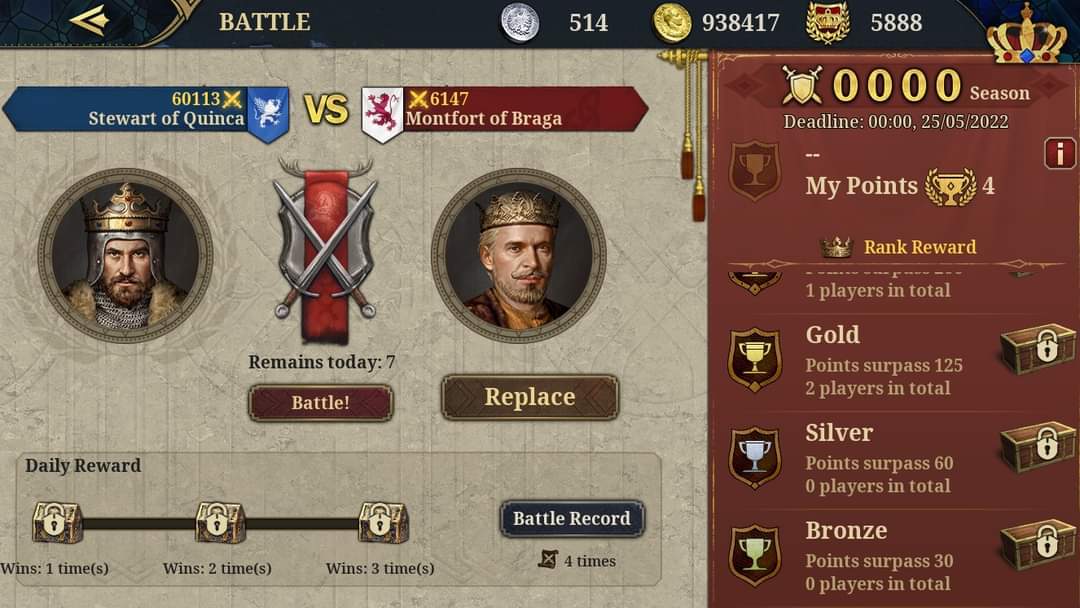Claim the 2-wins daily reward chest
Viewport: 1080px width, 608px height.
220,522
